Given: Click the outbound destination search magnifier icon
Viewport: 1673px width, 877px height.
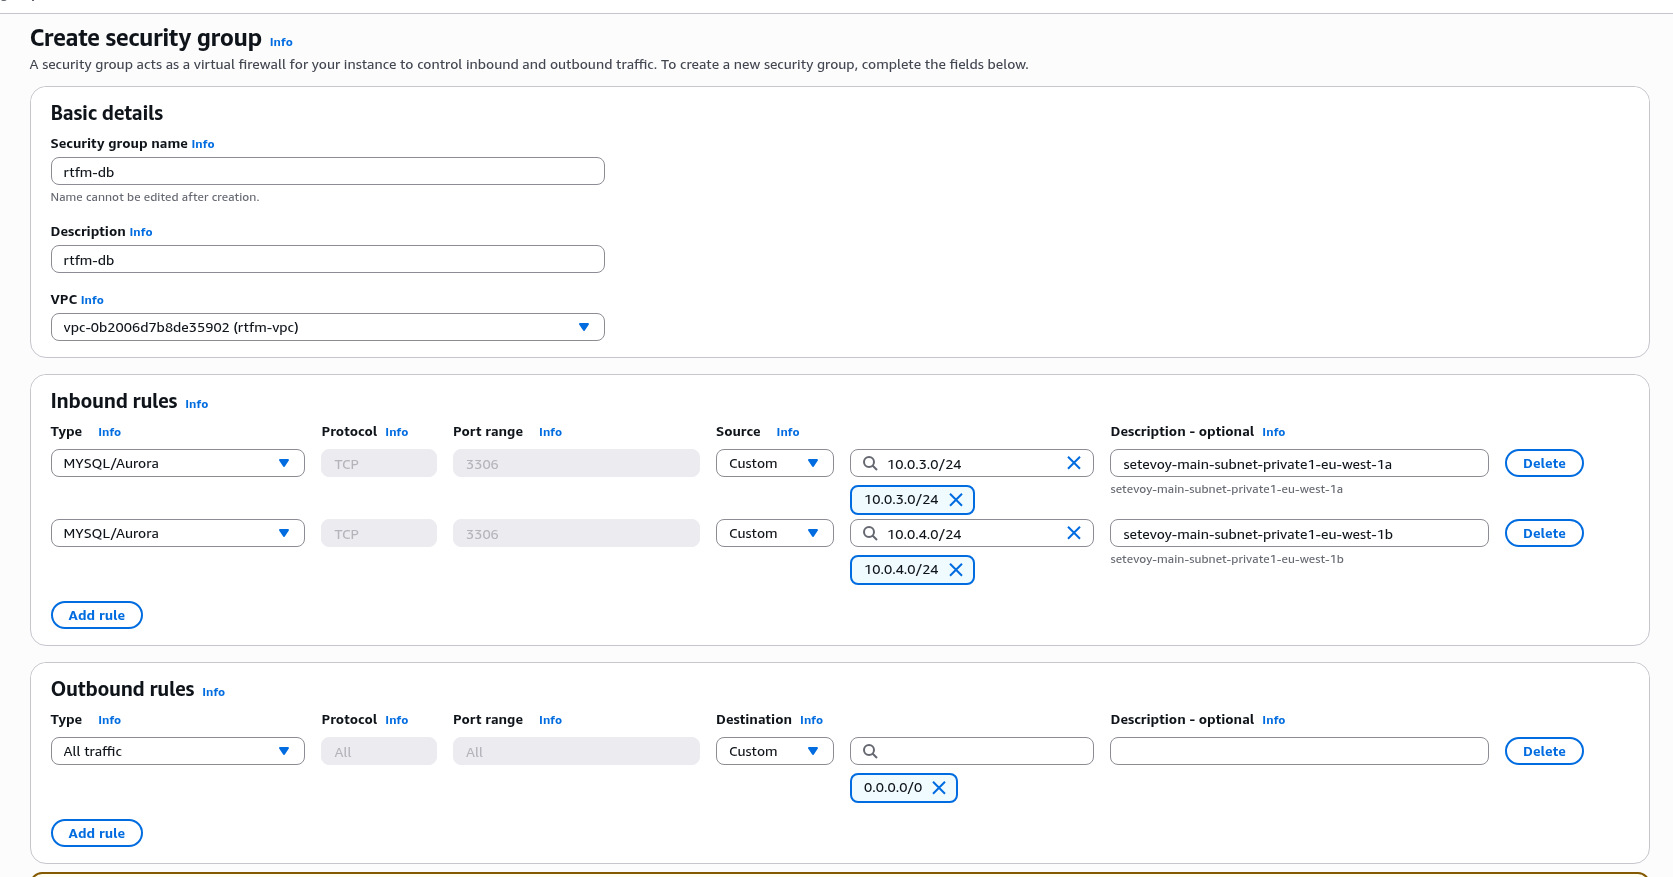Looking at the screenshot, I should (x=870, y=751).
